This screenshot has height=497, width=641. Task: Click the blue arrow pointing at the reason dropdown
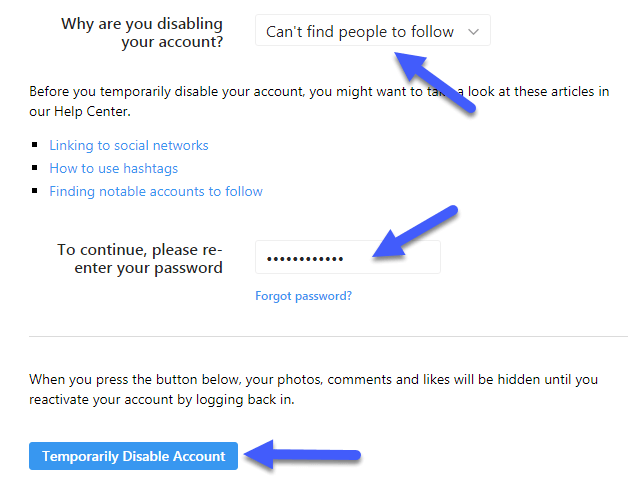(x=433, y=80)
